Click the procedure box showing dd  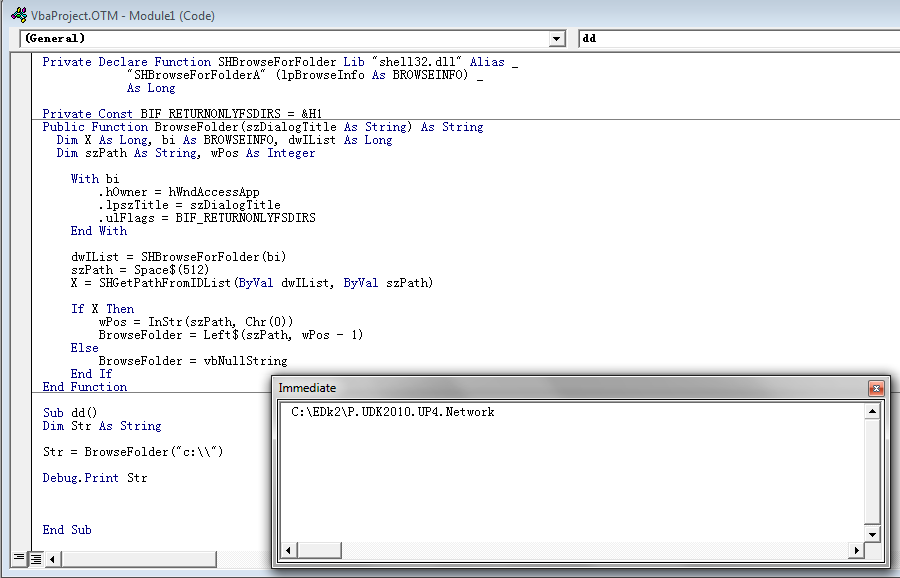[739, 38]
